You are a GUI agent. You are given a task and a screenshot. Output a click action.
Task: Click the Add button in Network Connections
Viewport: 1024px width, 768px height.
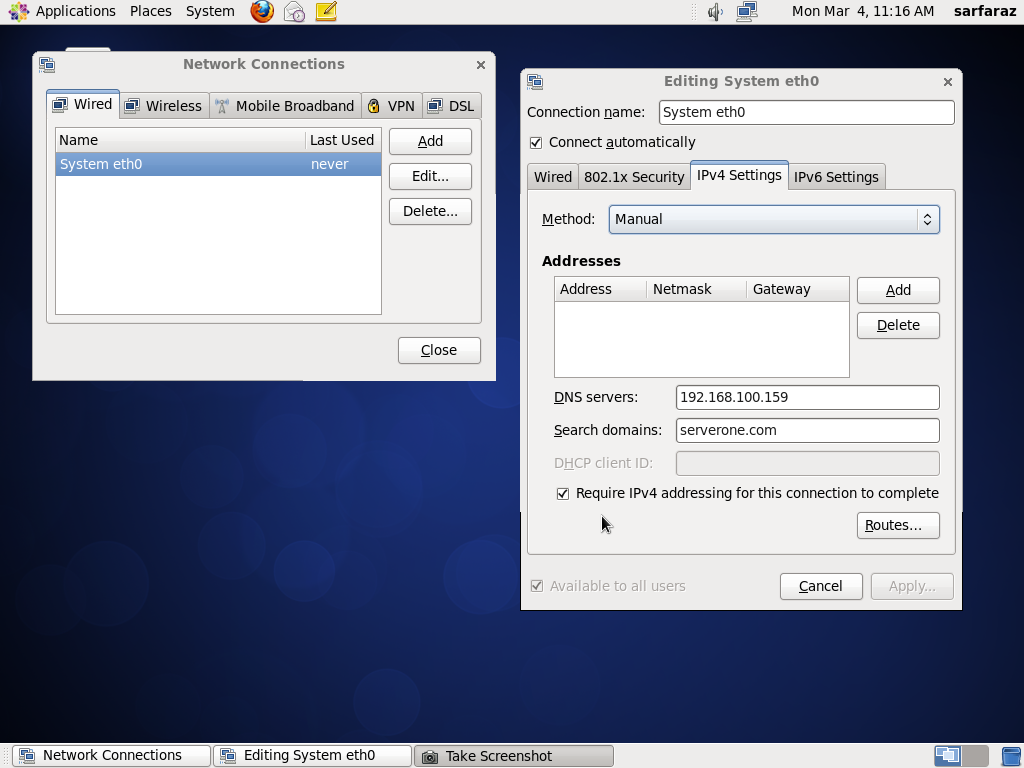pos(429,141)
